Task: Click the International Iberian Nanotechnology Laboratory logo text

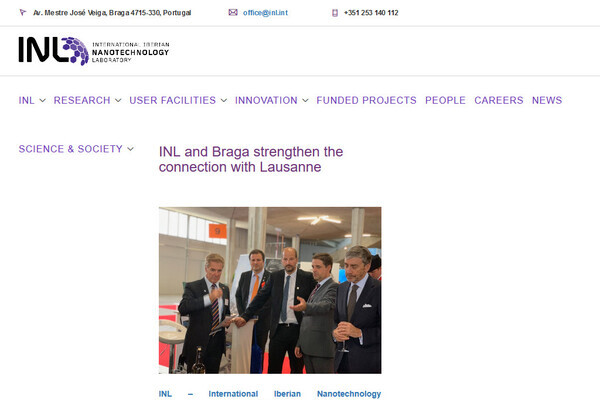Action: click(130, 52)
